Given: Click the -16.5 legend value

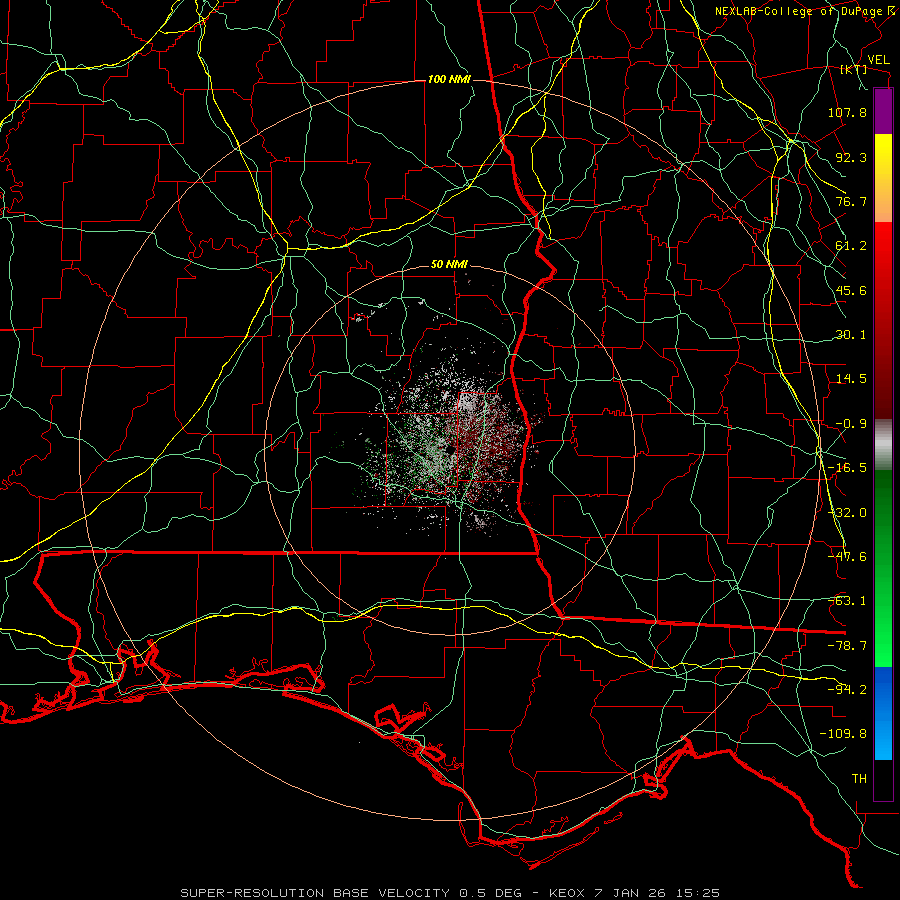Looking at the screenshot, I should coord(847,468).
